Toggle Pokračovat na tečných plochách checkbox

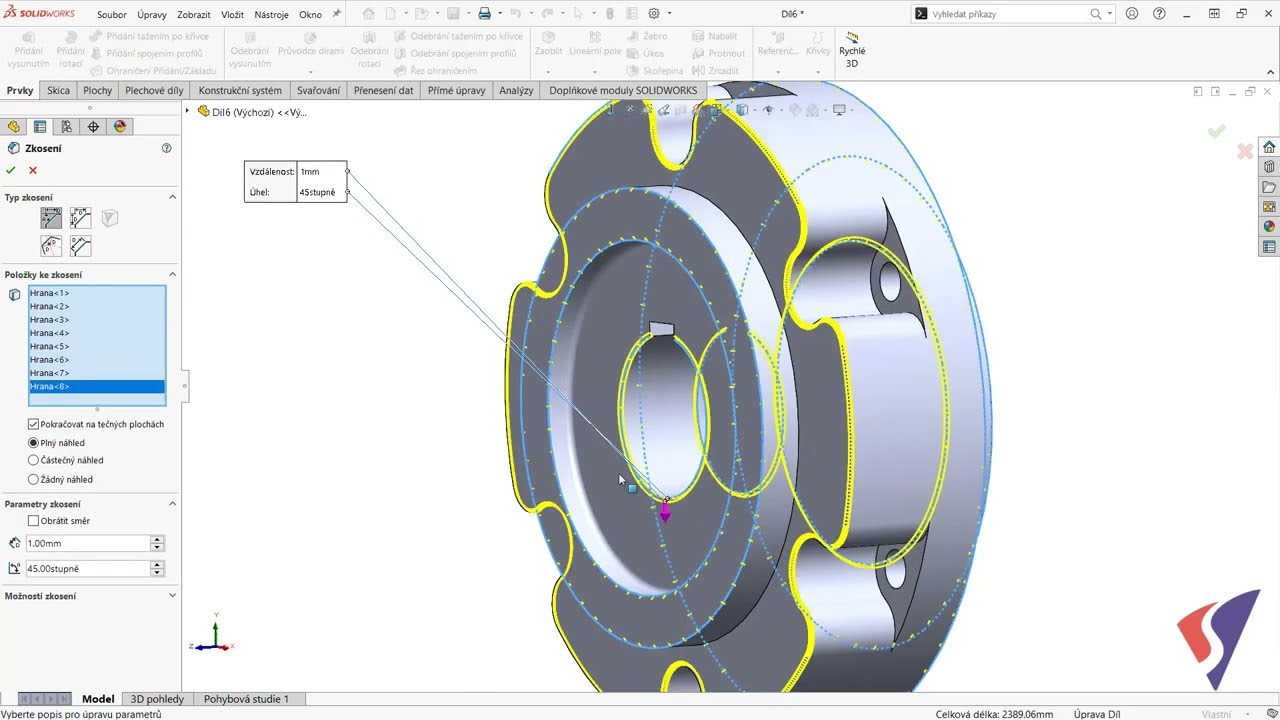coord(33,424)
